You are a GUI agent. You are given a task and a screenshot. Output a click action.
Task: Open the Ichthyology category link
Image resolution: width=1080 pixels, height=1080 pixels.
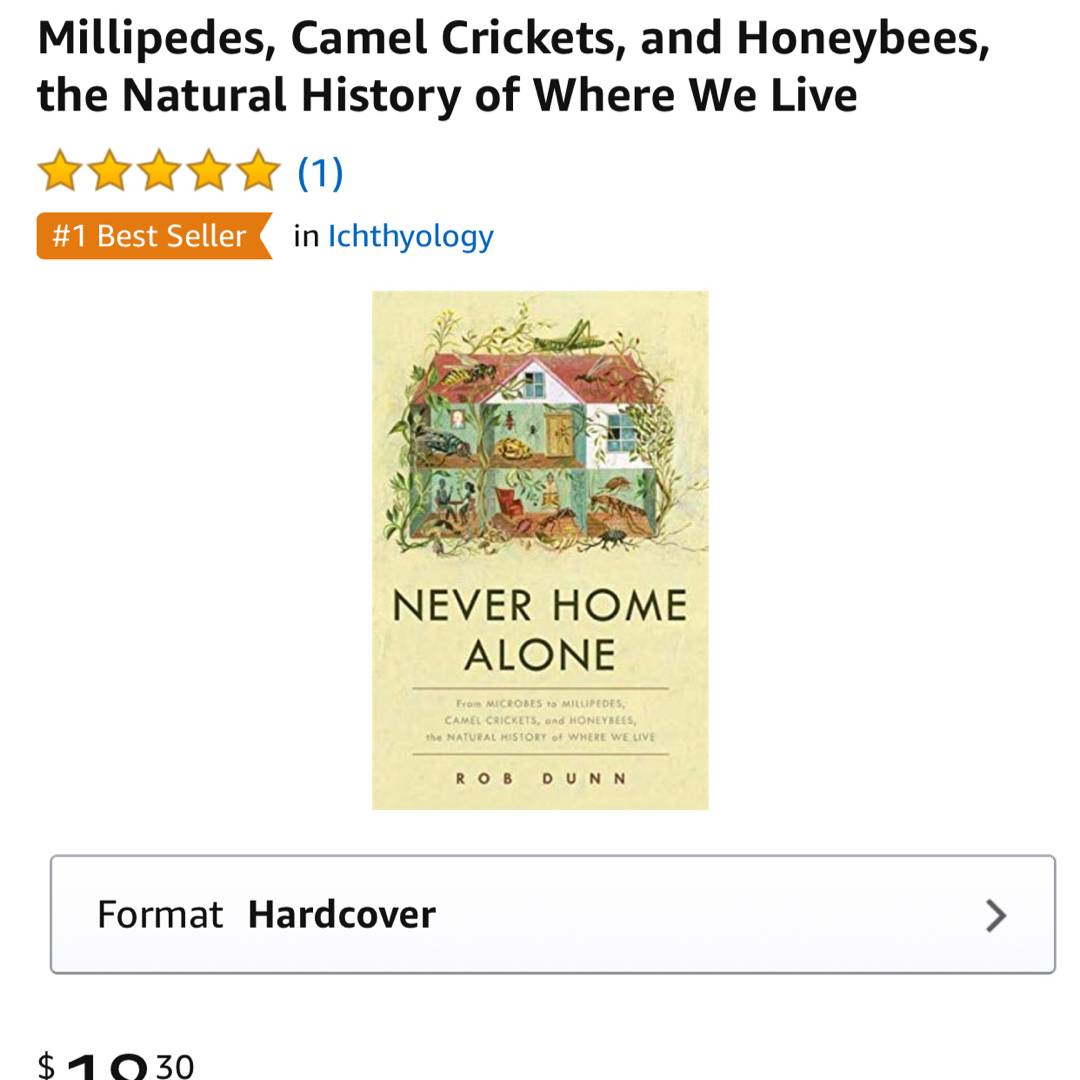[x=411, y=236]
